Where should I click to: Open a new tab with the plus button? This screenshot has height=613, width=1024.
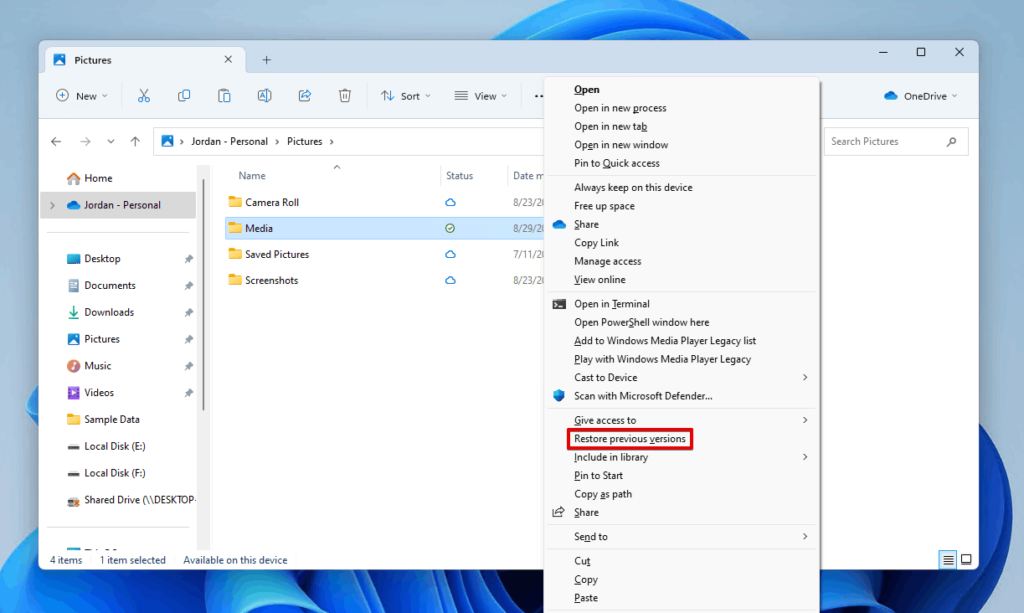[266, 60]
